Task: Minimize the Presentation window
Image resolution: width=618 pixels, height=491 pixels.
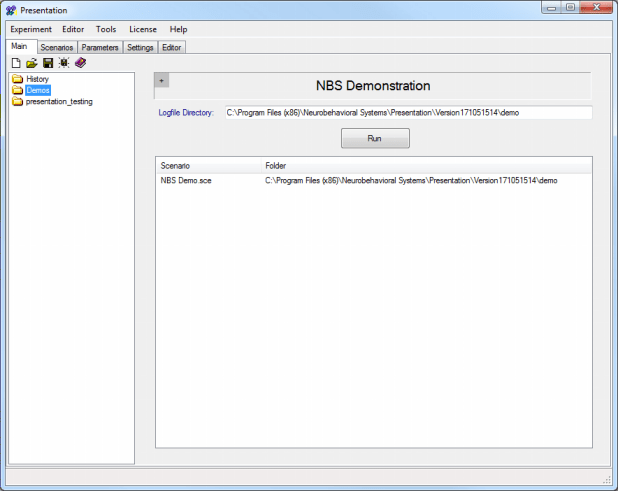Action: point(552,7)
